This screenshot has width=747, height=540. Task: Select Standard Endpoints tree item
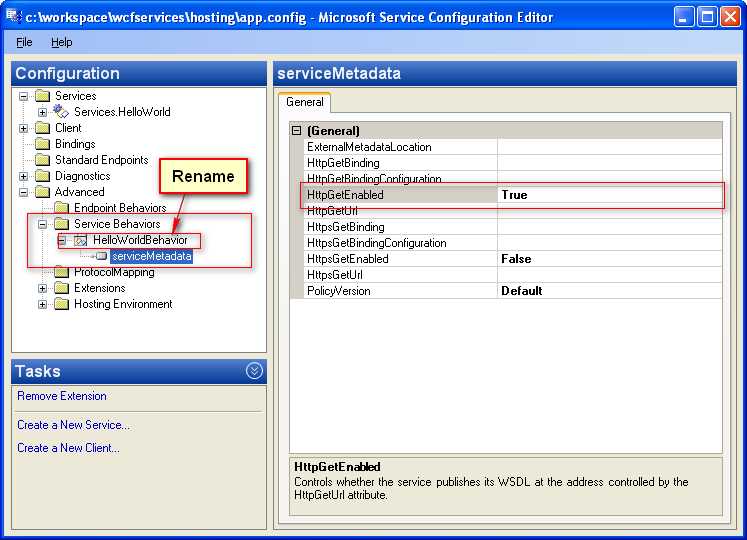click(101, 160)
